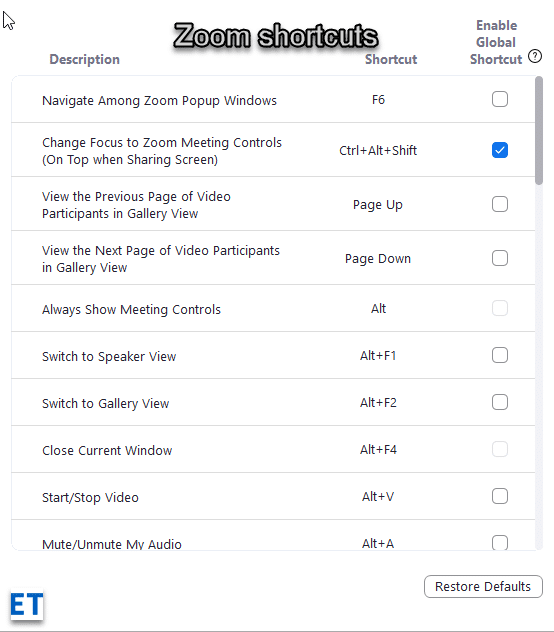This screenshot has height=632, width=554.
Task: Enable global shortcut for Page Up
Action: (500, 204)
